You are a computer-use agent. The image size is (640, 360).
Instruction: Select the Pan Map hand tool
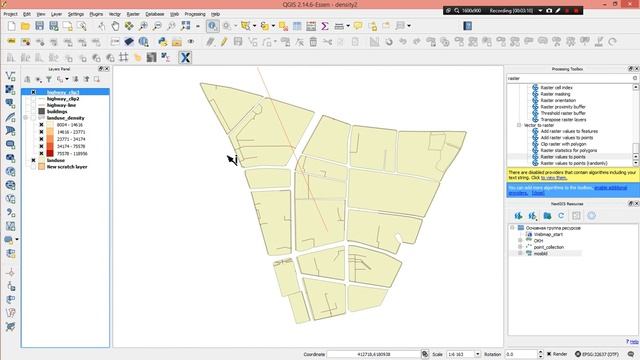click(115, 26)
